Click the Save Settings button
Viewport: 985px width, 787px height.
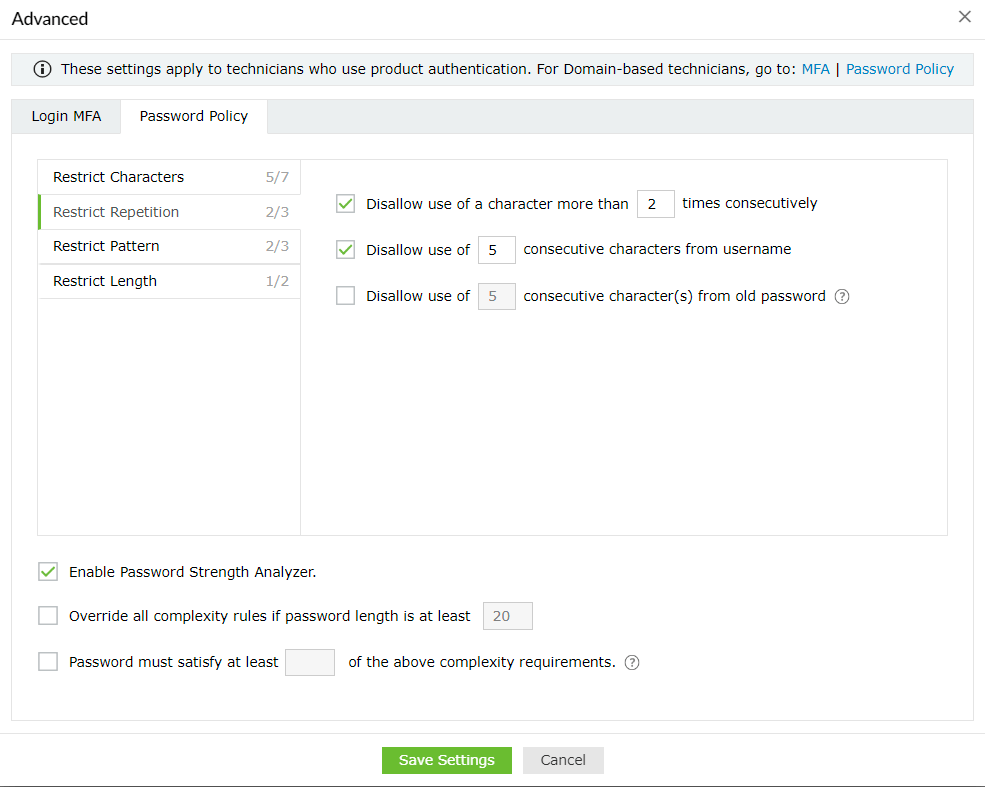tap(446, 760)
